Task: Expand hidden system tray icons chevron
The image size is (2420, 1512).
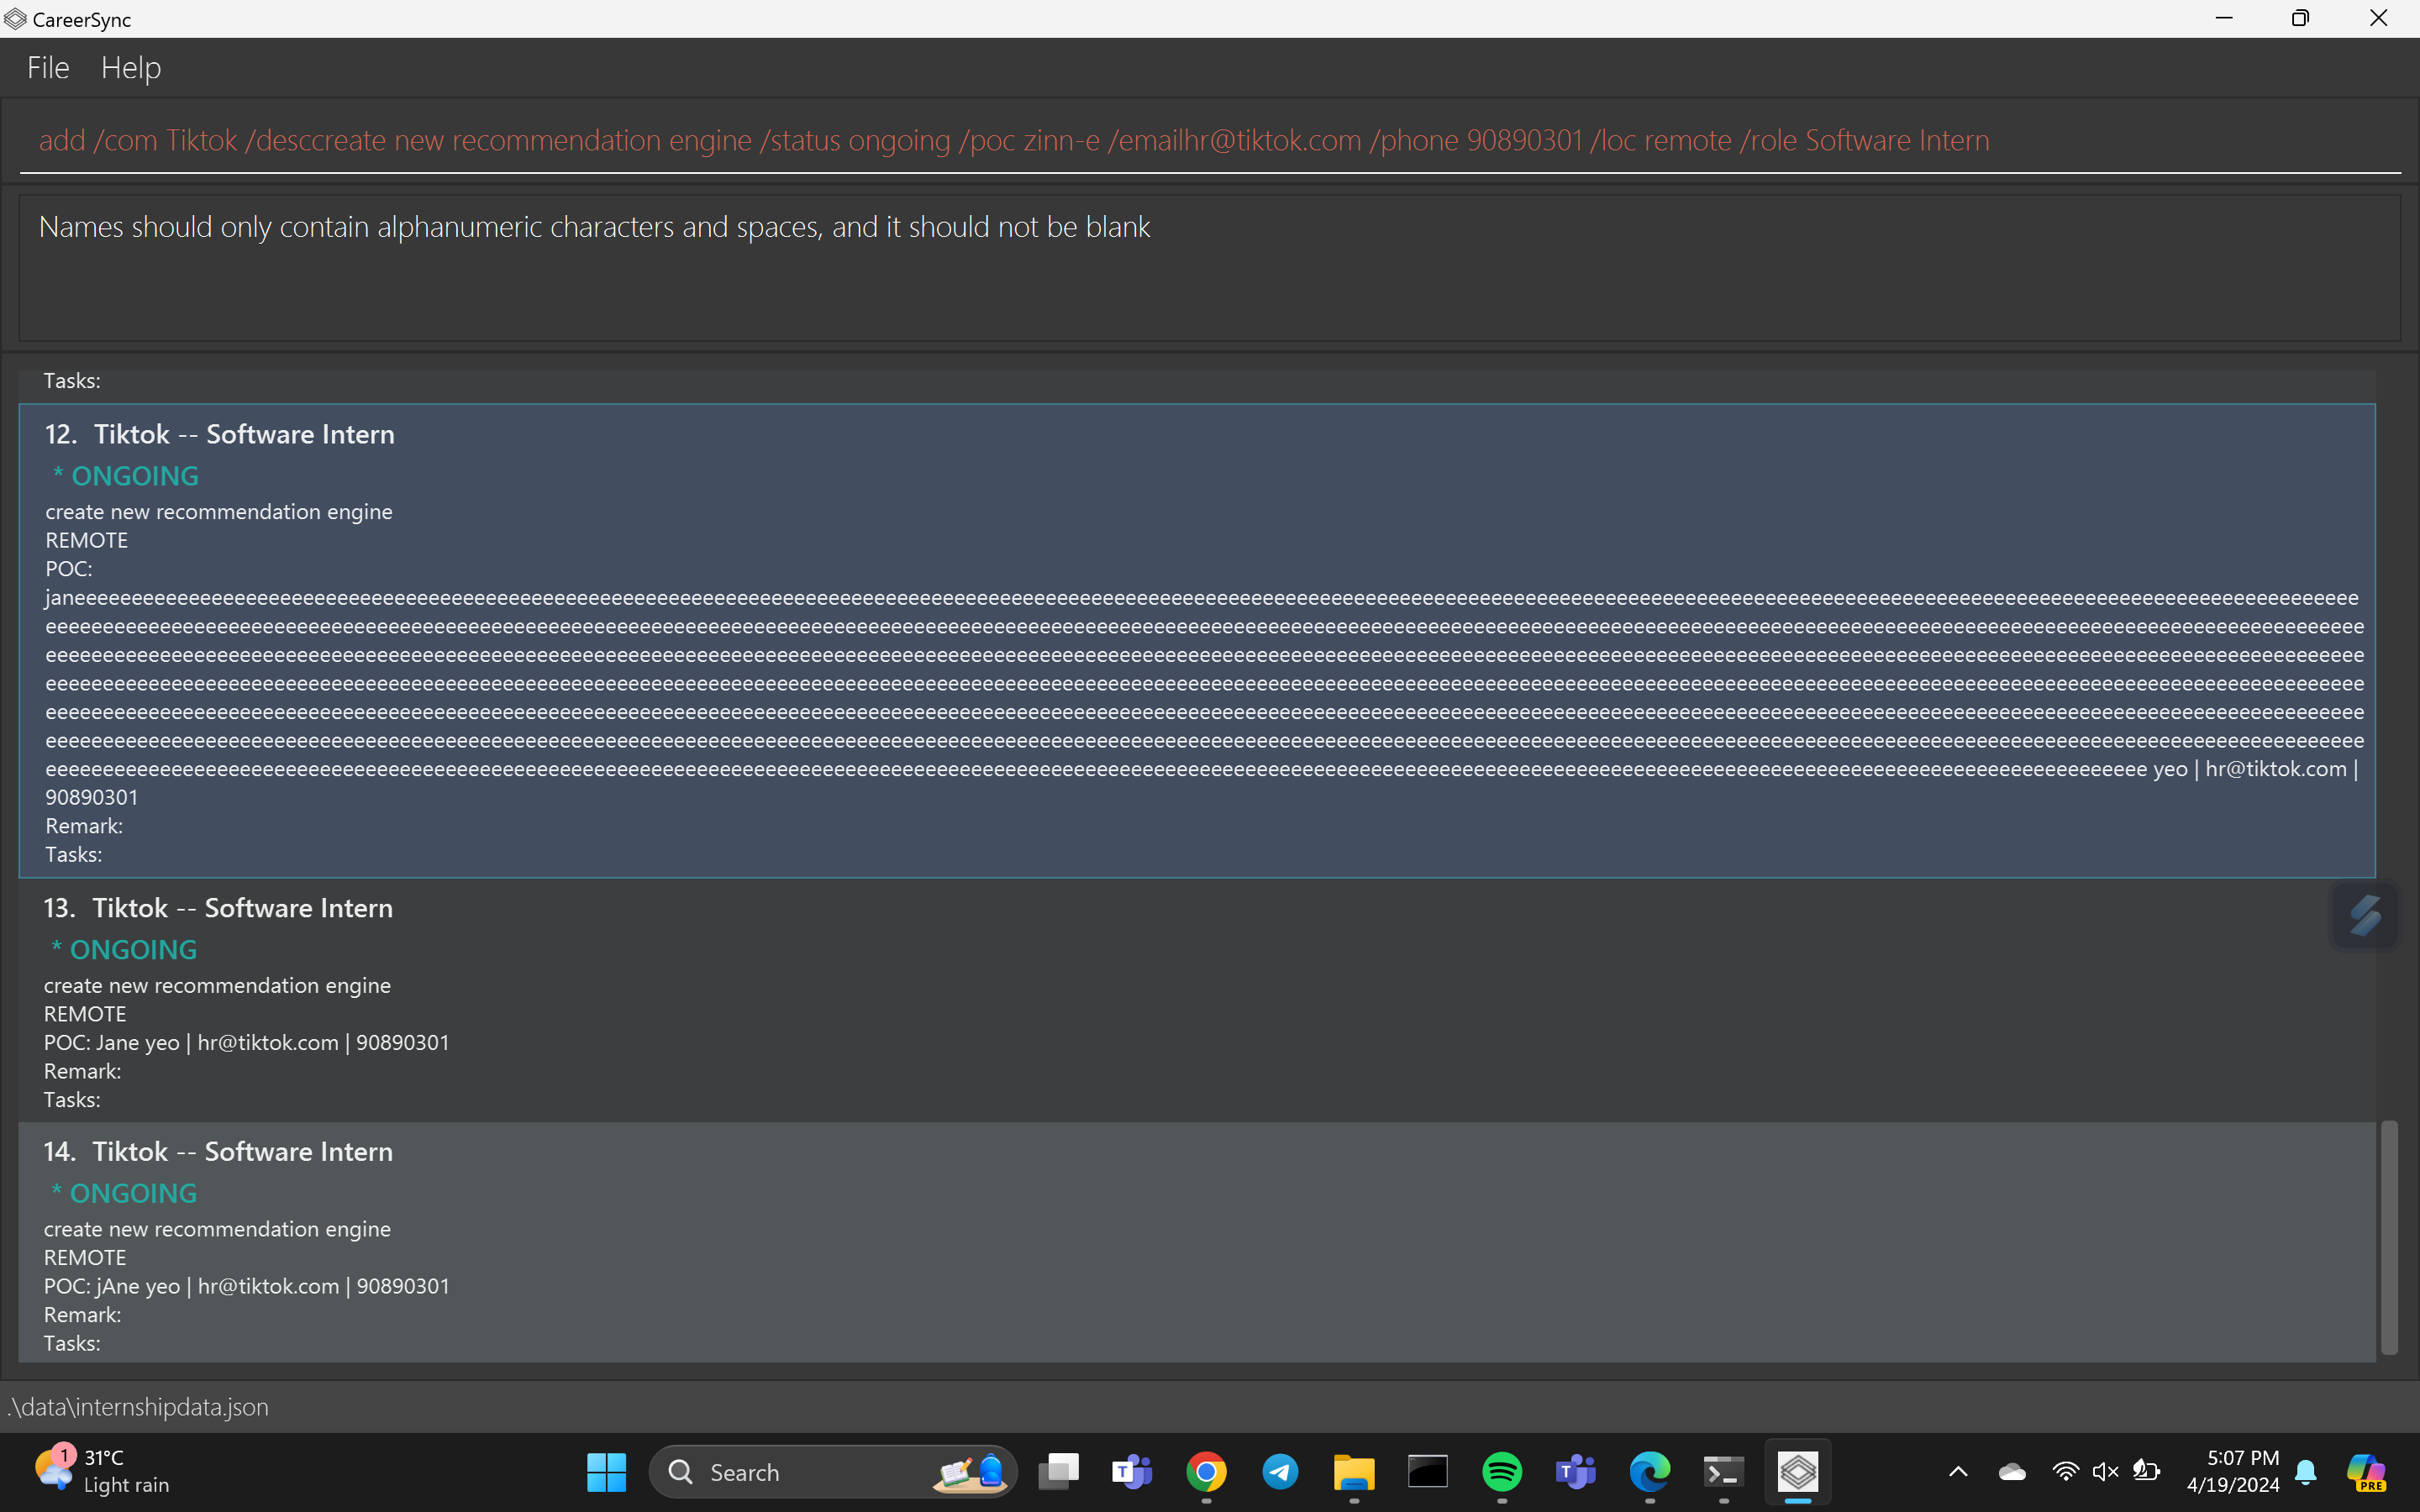Action: pyautogui.click(x=1958, y=1472)
